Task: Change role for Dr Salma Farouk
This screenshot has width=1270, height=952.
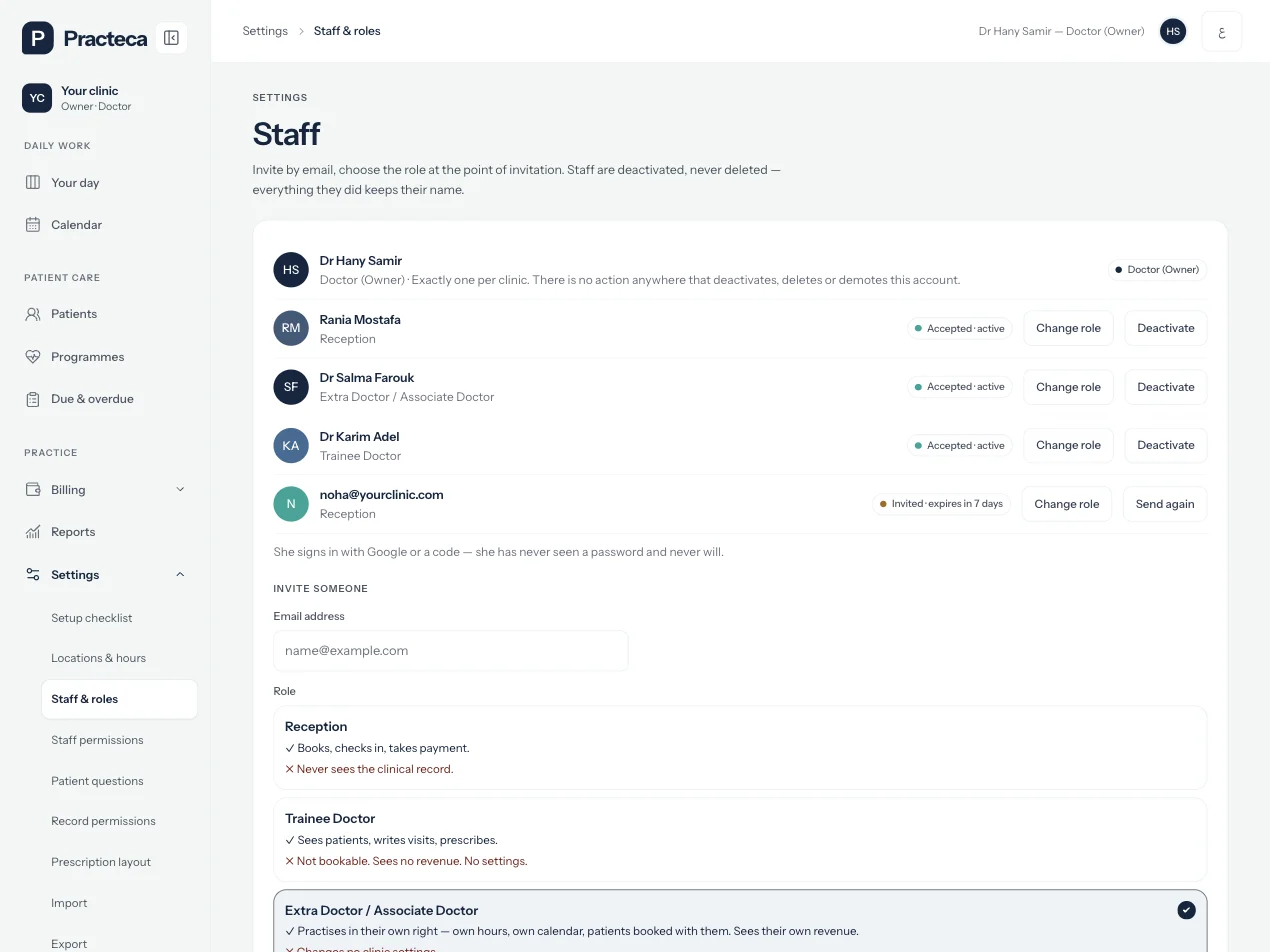Action: pos(1068,387)
